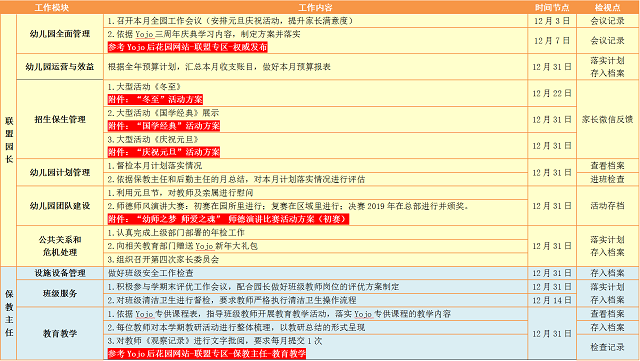
Task: Select 12月31日 in the 《国学经典》 row
Action: pyautogui.click(x=552, y=120)
